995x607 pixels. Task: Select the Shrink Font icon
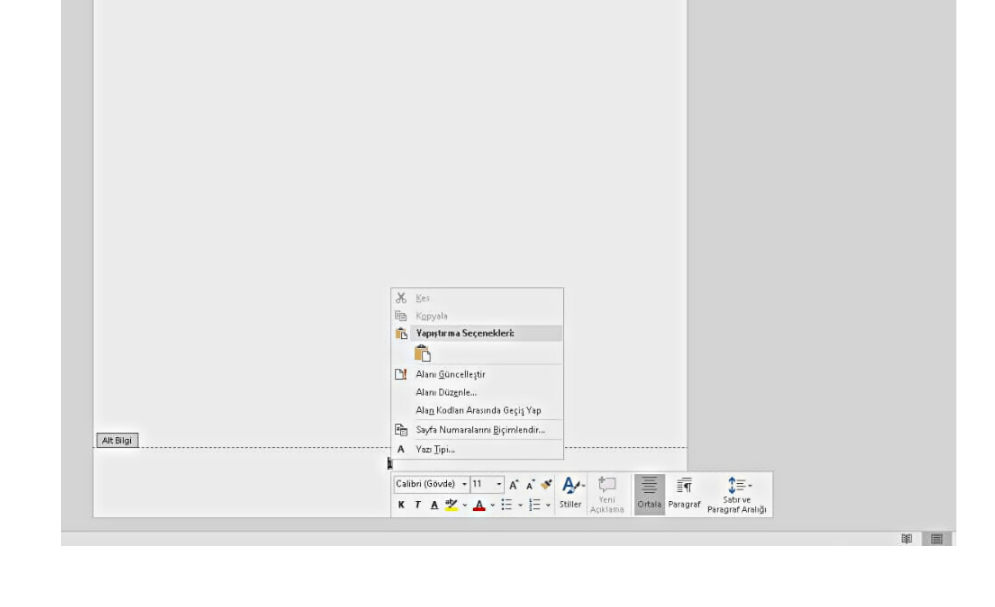click(528, 484)
